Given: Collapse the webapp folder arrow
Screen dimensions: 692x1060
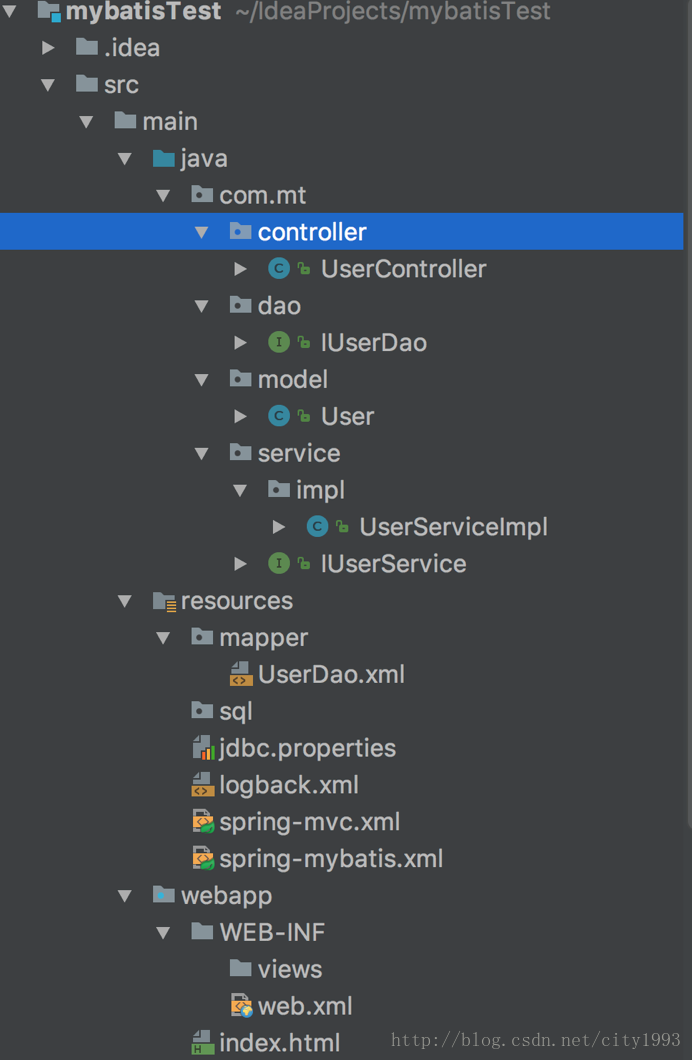Looking at the screenshot, I should click(x=125, y=896).
